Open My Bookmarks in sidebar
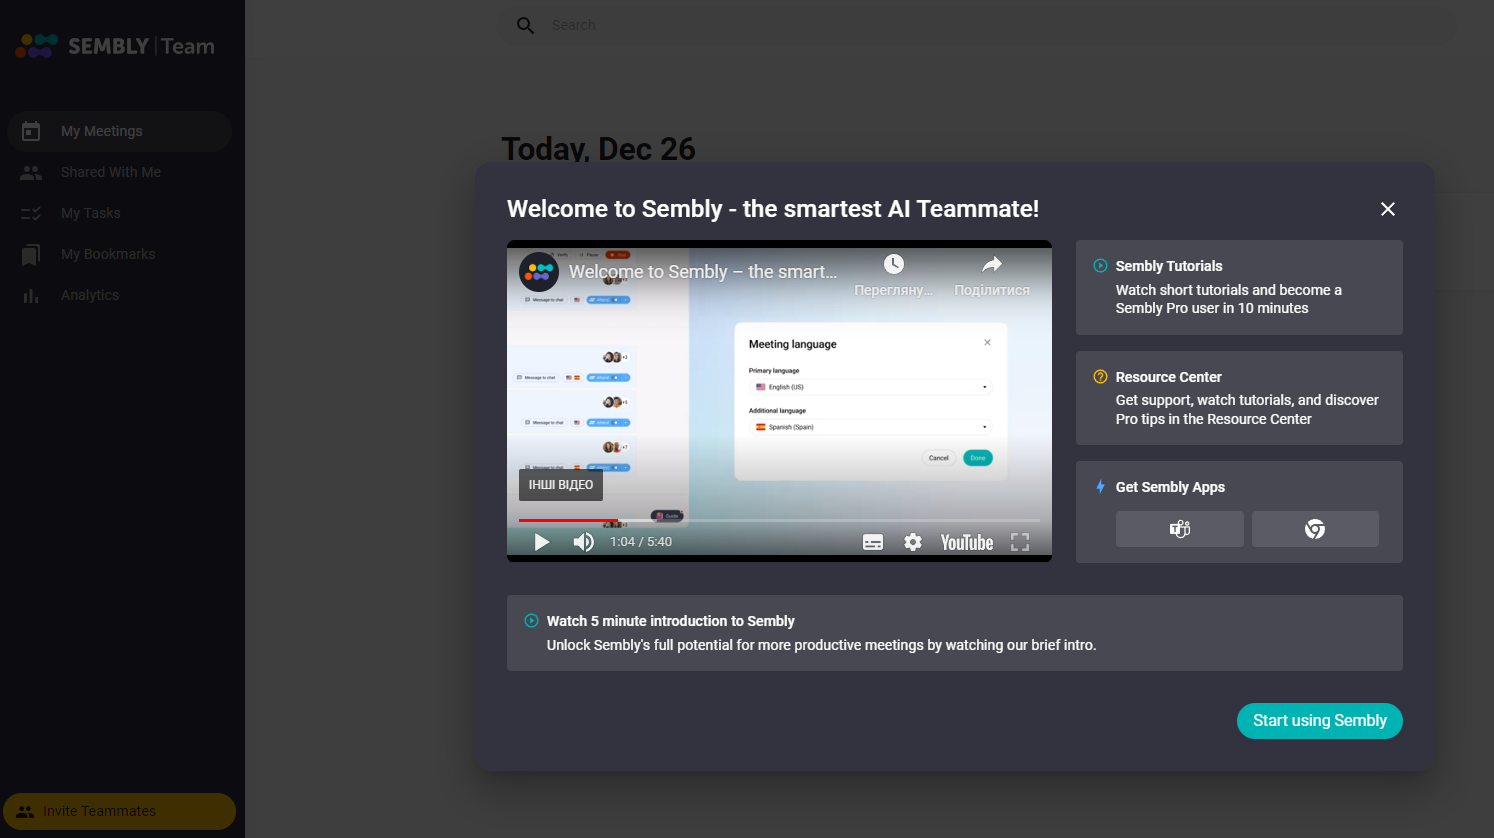The height and width of the screenshot is (838, 1494). click(120, 254)
